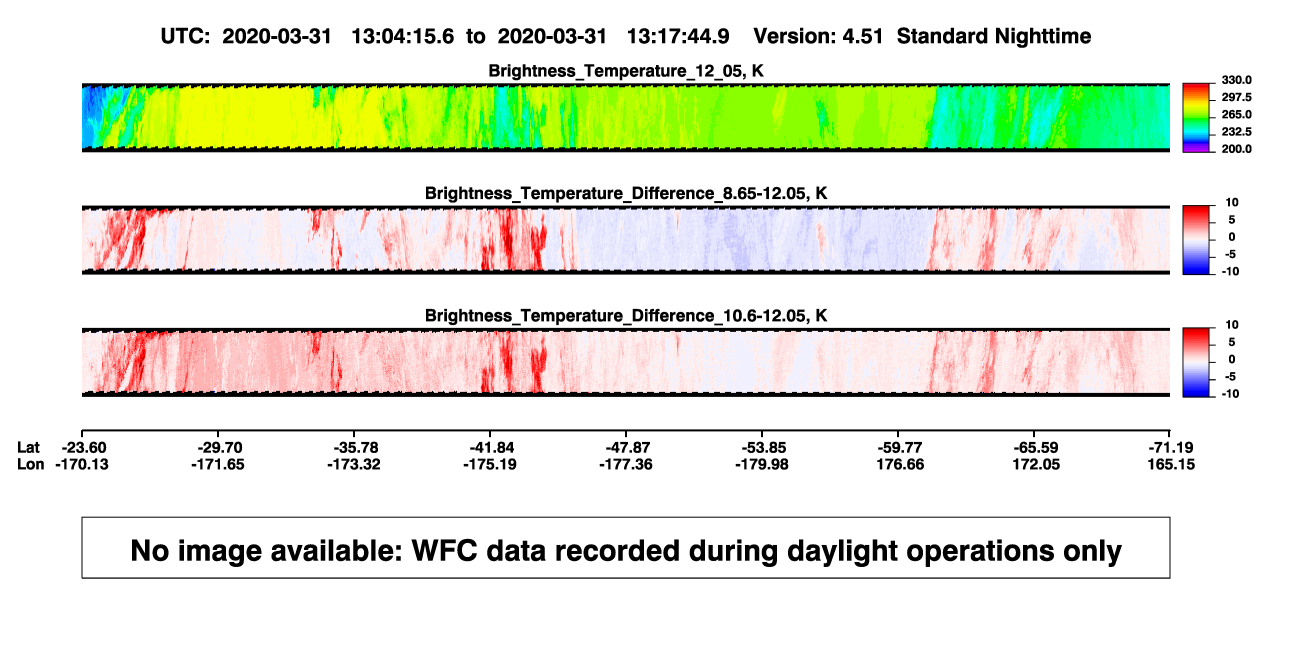Click longitude value -173.32
Viewport: 1300px width, 667px height.
coord(356,464)
